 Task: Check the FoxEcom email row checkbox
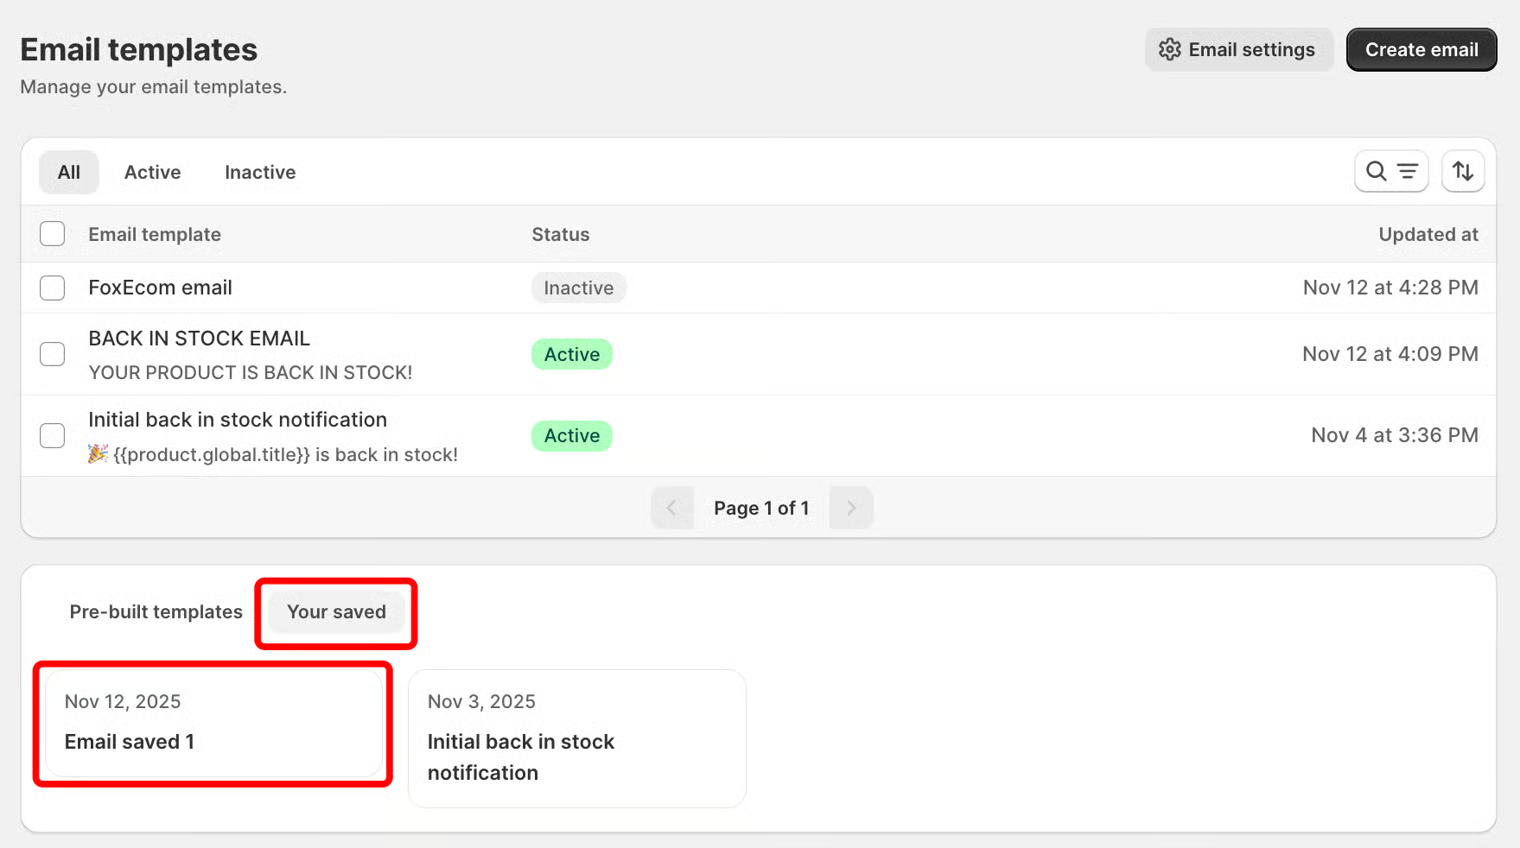[52, 288]
